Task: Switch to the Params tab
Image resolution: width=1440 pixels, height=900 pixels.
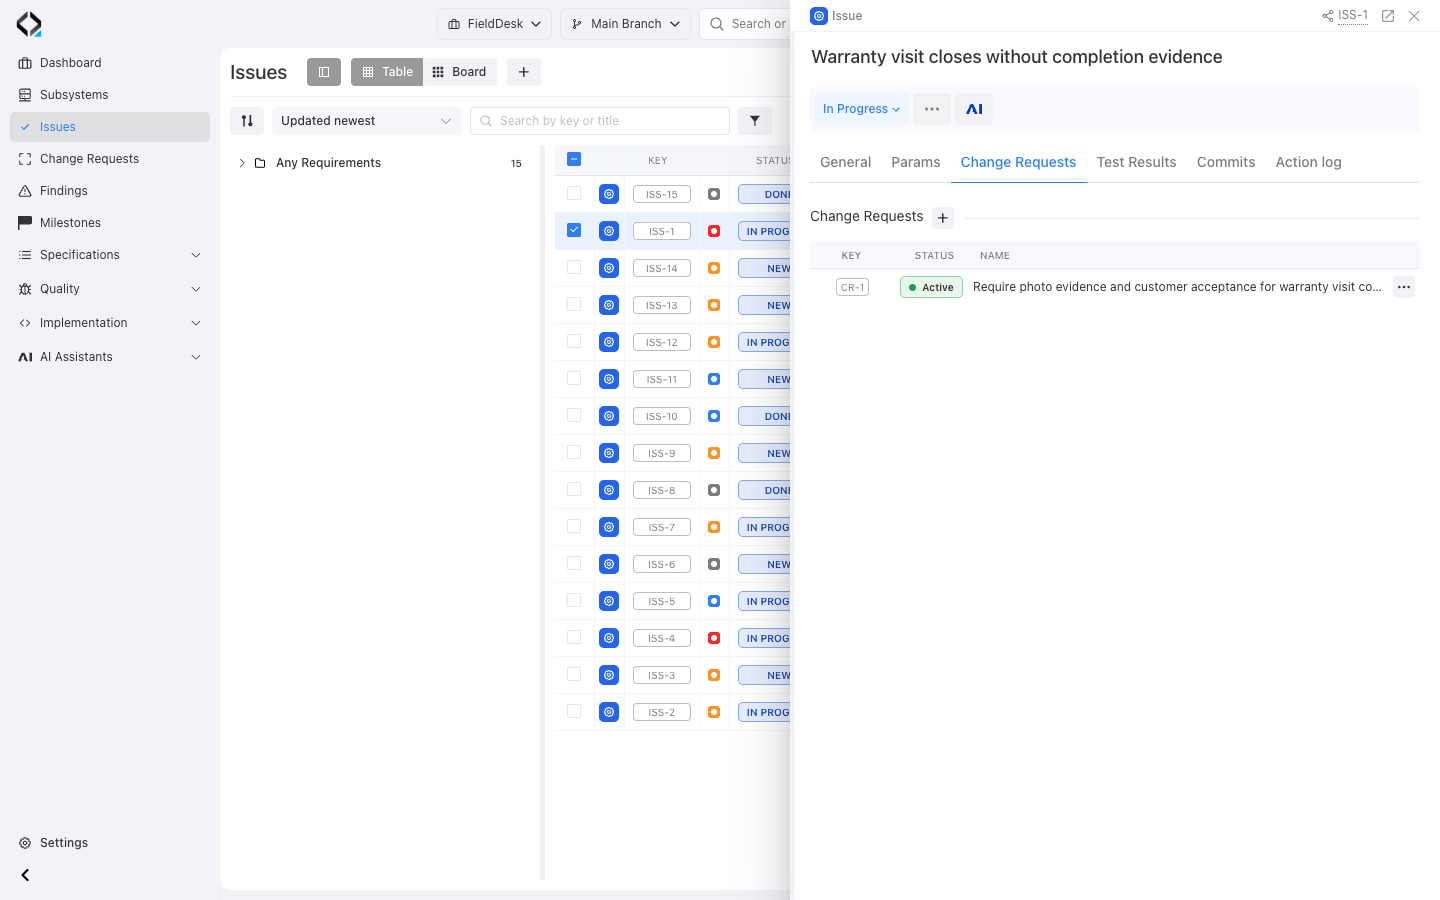Action: [916, 162]
